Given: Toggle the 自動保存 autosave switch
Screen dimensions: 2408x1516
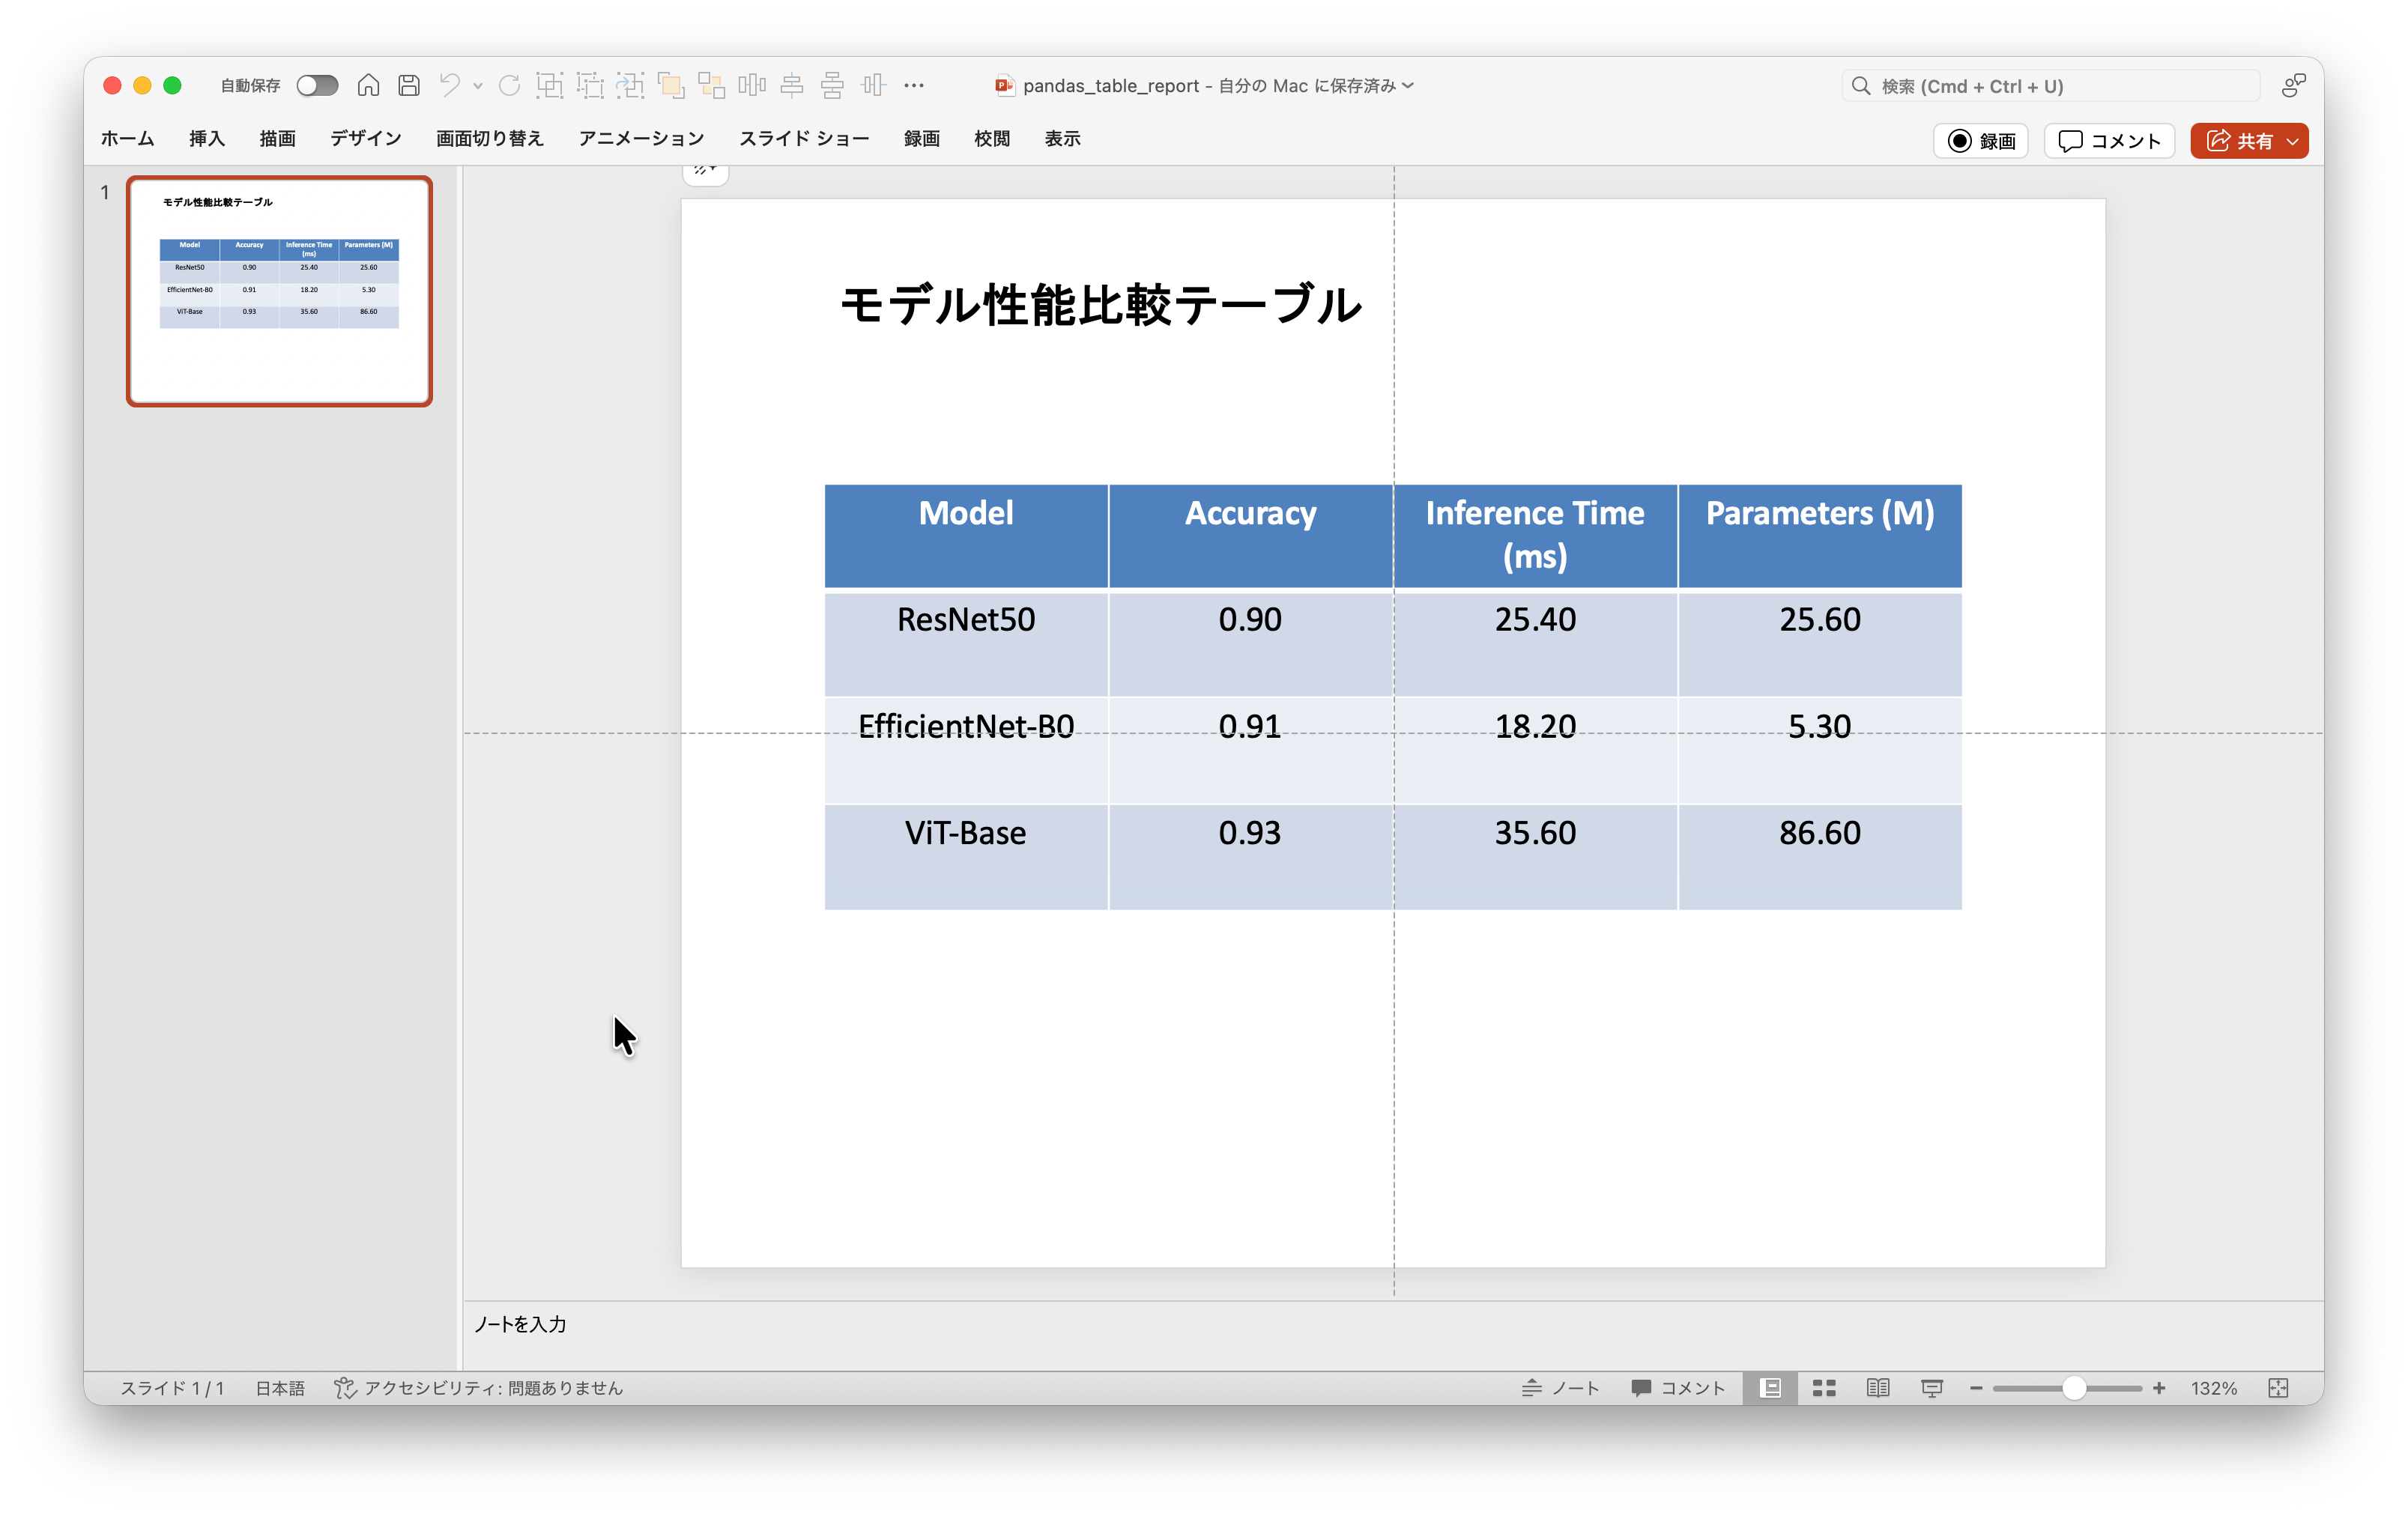Looking at the screenshot, I should click(317, 86).
